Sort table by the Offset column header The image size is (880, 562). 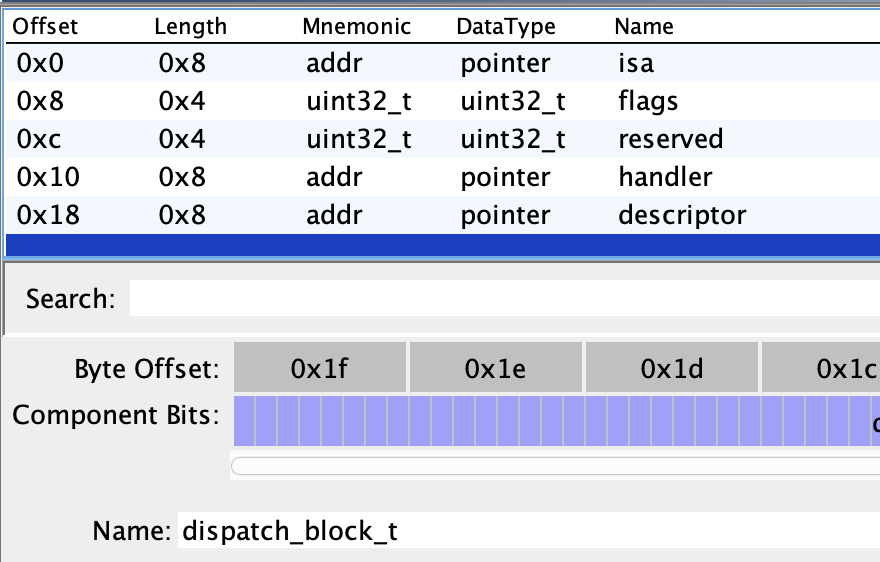pos(44,27)
